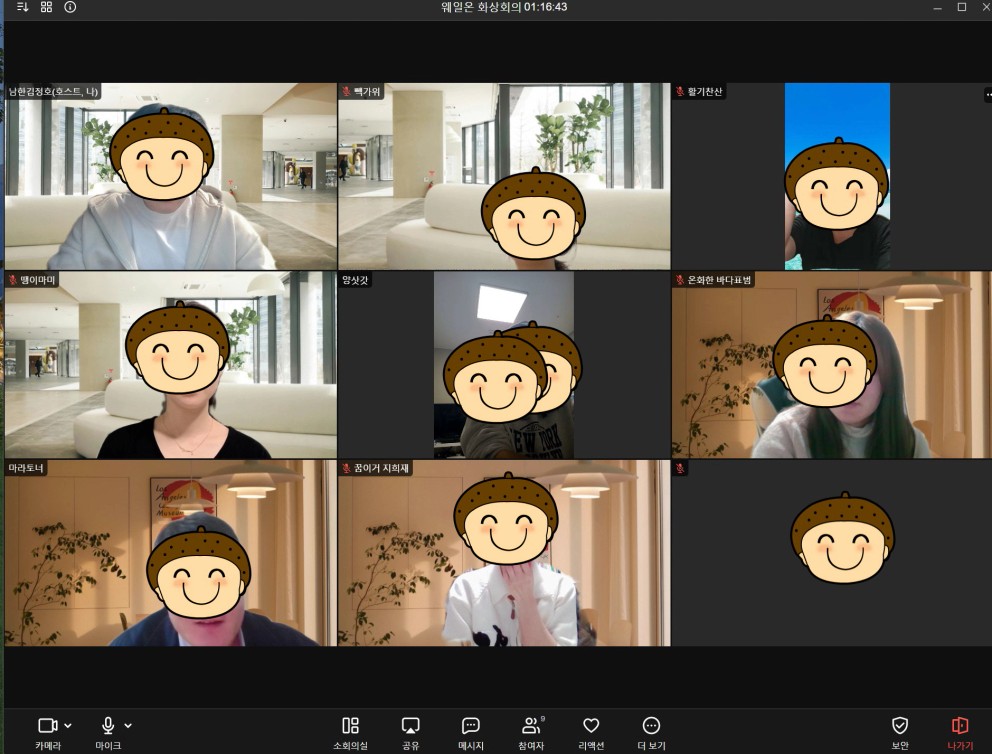The width and height of the screenshot is (992, 754).
Task: Open three-dot menu on 활기찬산 tile
Action: click(987, 95)
